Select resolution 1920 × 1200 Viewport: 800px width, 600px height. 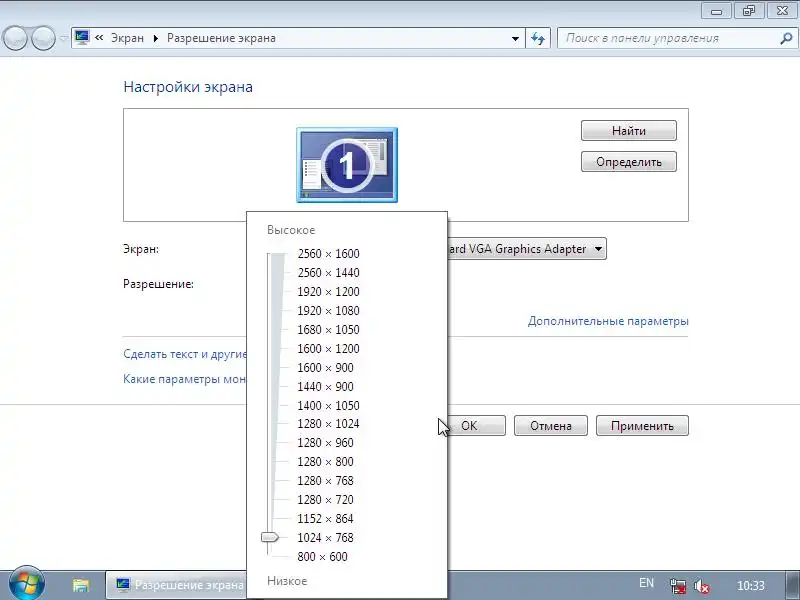329,291
